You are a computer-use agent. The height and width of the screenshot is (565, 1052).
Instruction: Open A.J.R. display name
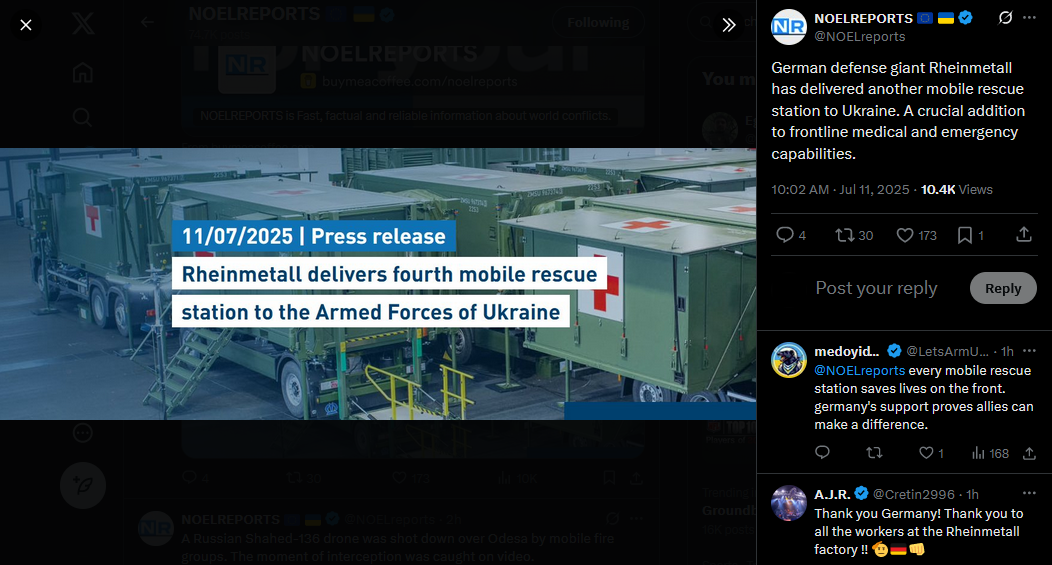coord(832,495)
